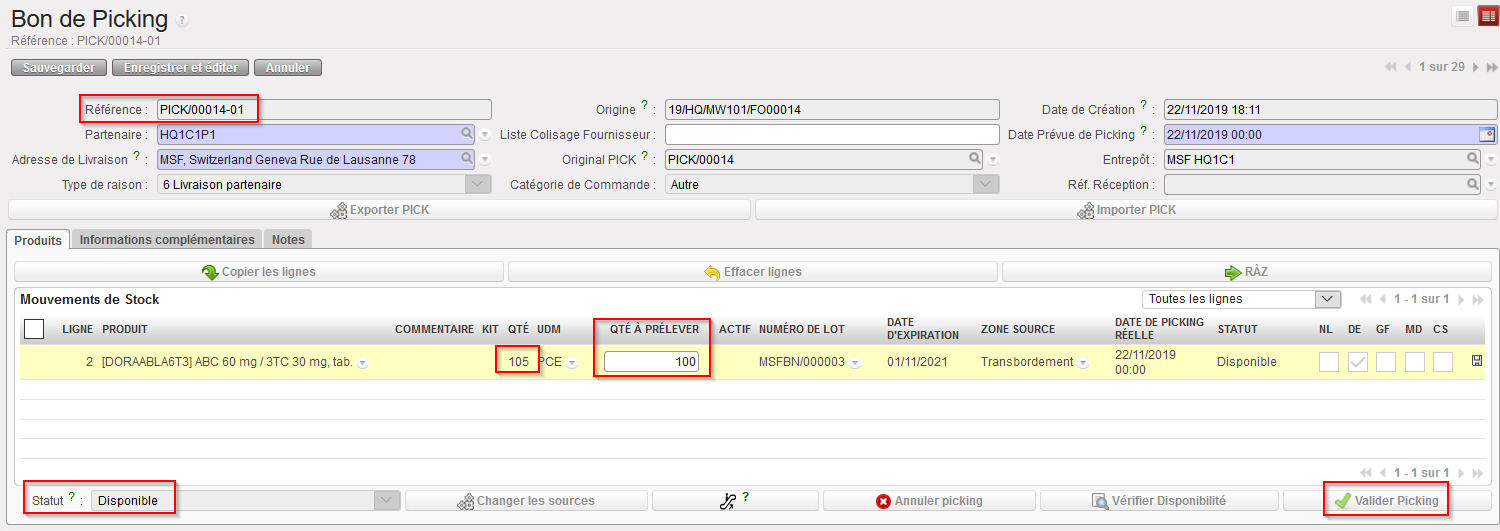Click the search icon in Entrepôt field

coord(1473,159)
